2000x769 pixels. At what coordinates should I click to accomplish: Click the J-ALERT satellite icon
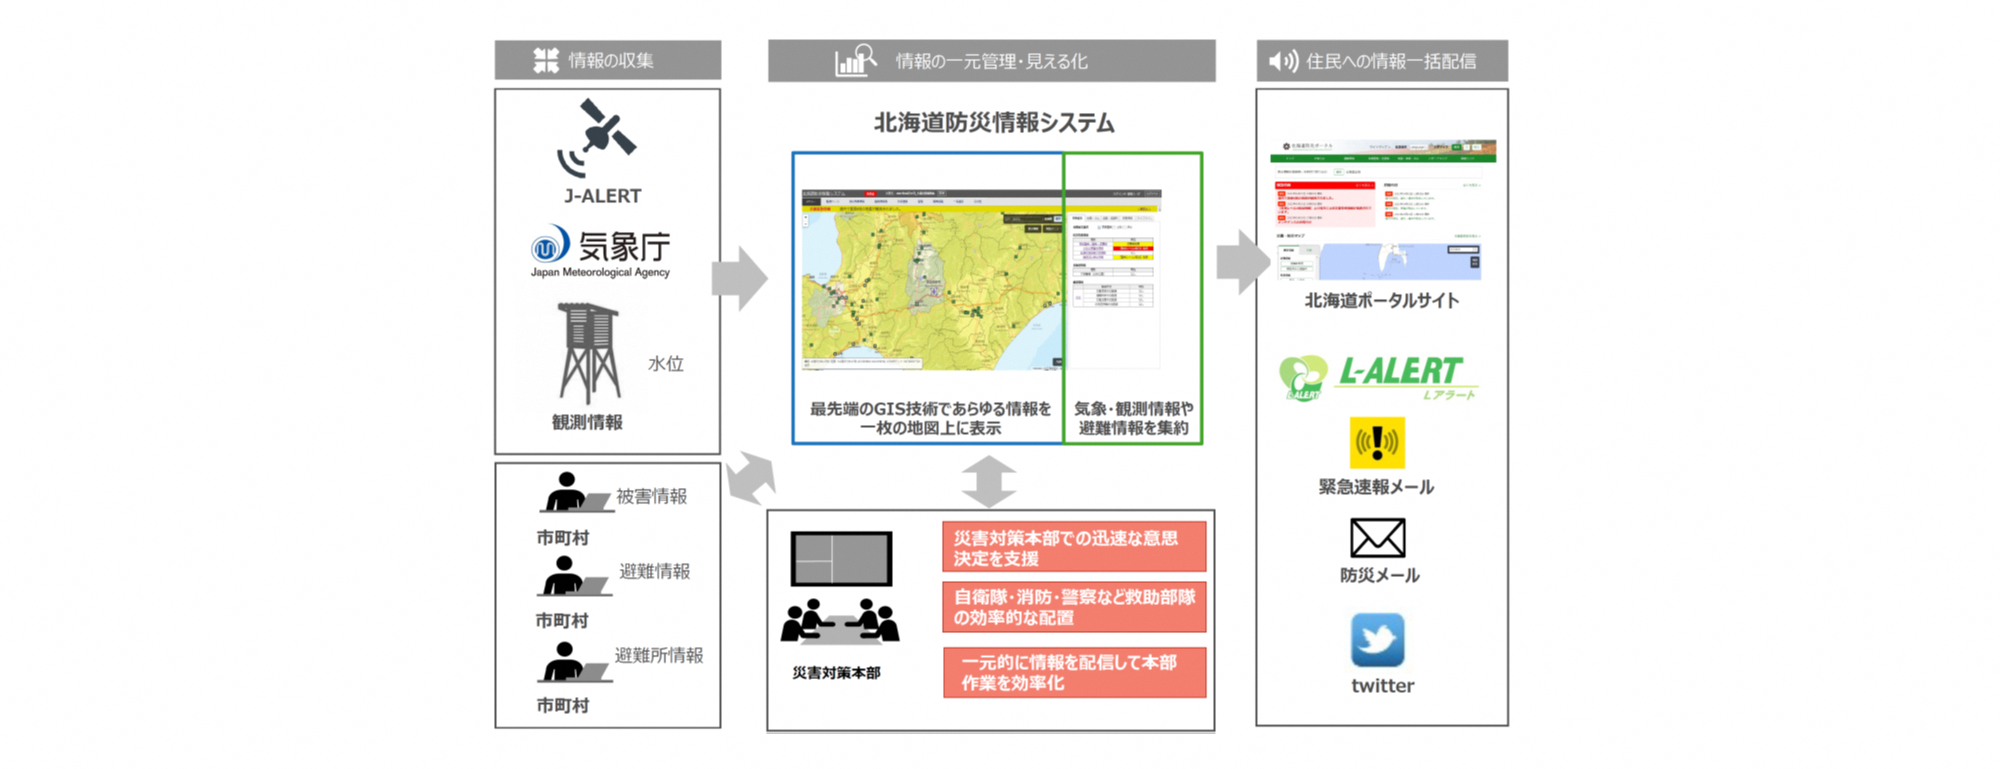(597, 136)
